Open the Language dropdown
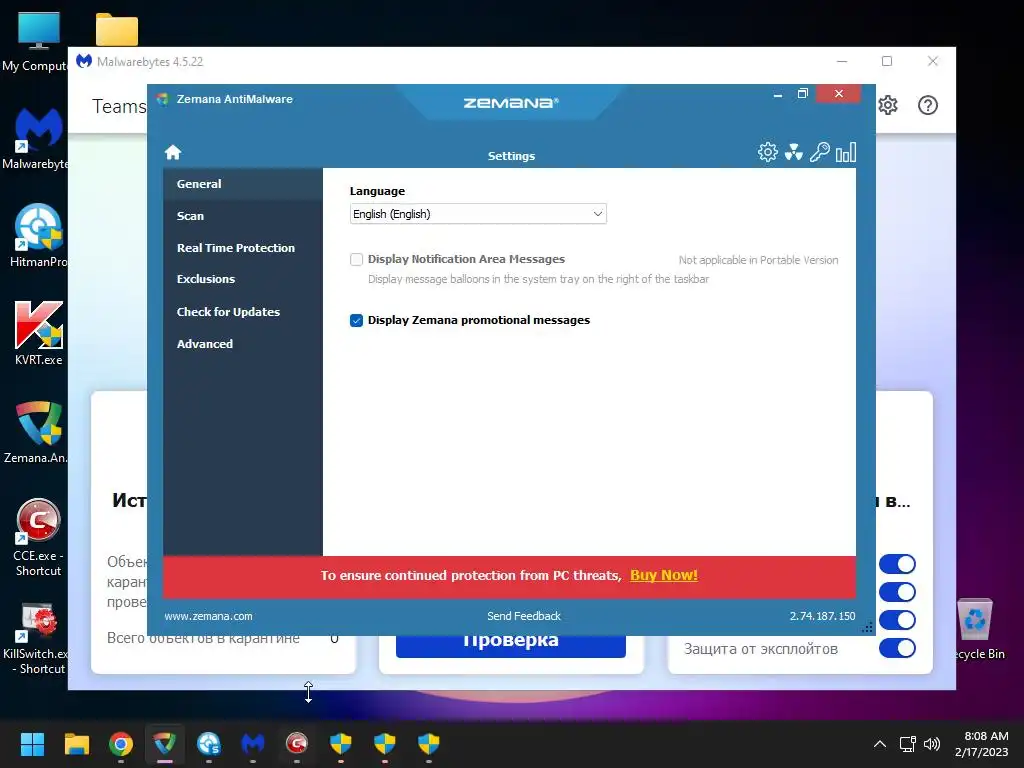Screen dimensions: 1024x768 (x=478, y=214)
